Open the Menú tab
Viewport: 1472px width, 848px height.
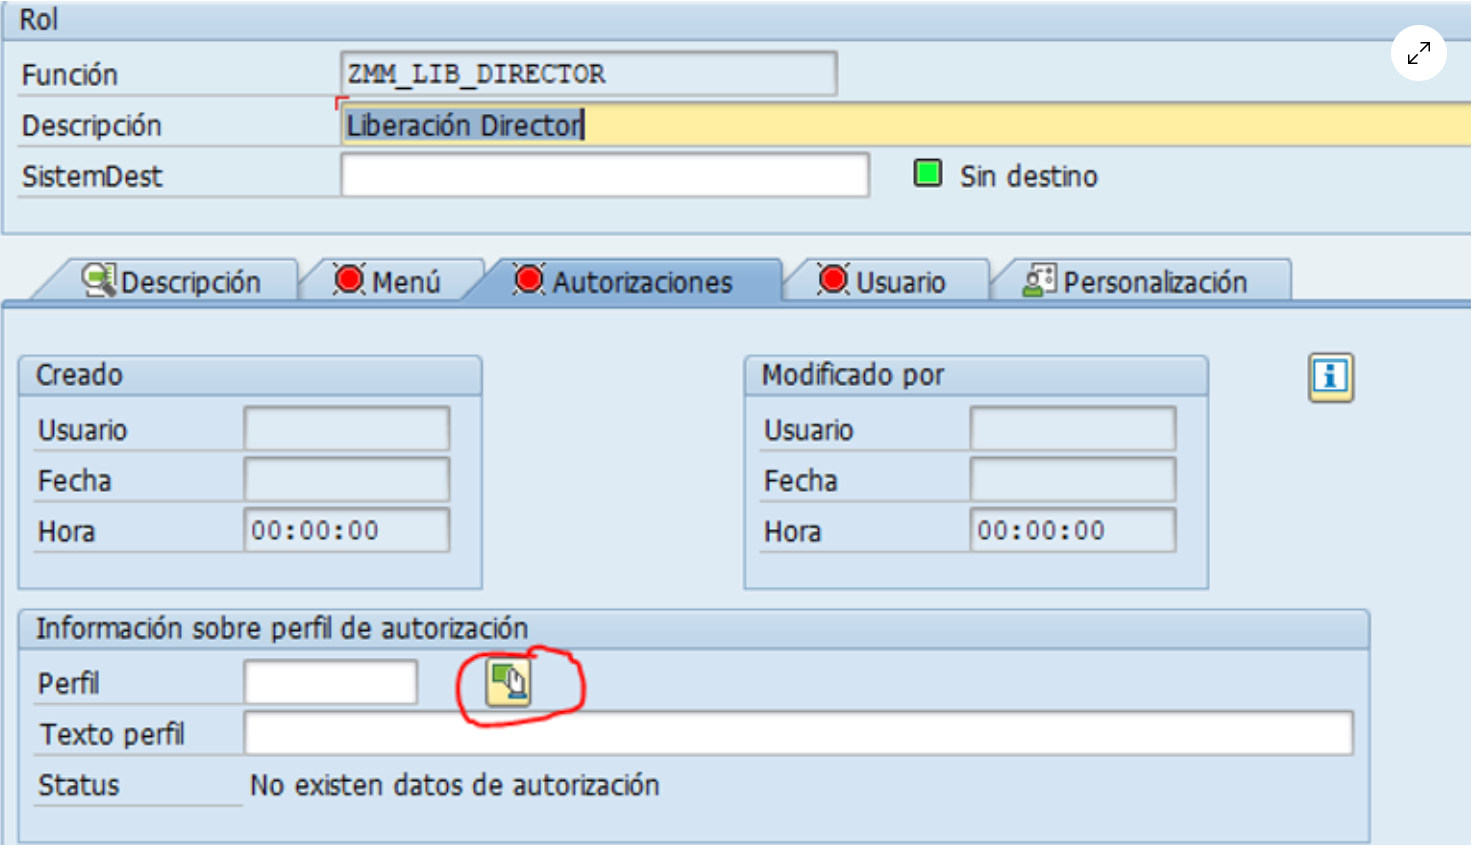pos(388,282)
